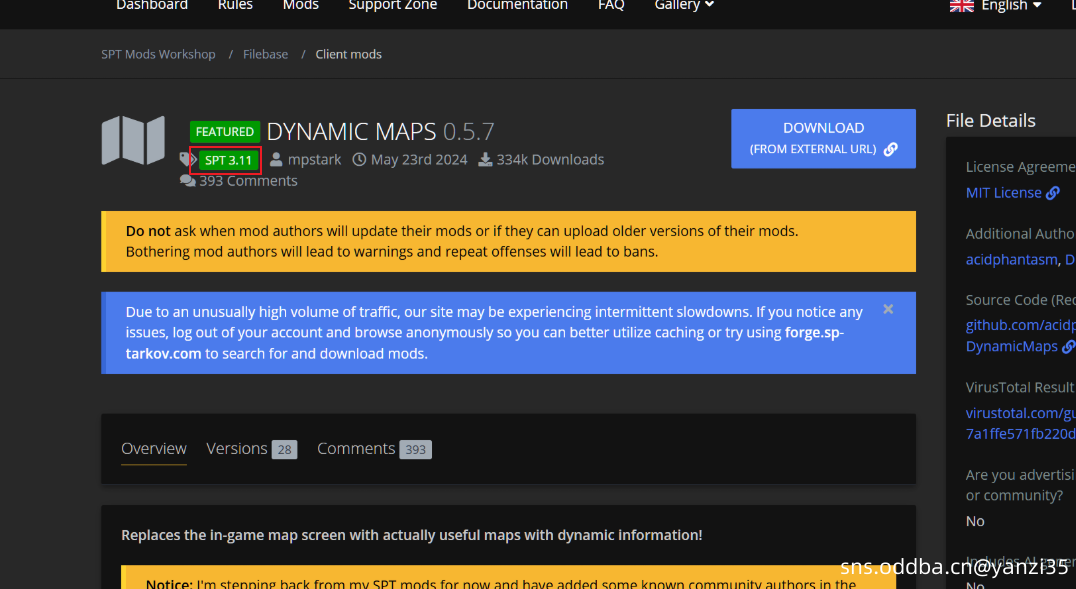The width and height of the screenshot is (1076, 589).
Task: Open the MIT License link
Action: tap(1003, 193)
